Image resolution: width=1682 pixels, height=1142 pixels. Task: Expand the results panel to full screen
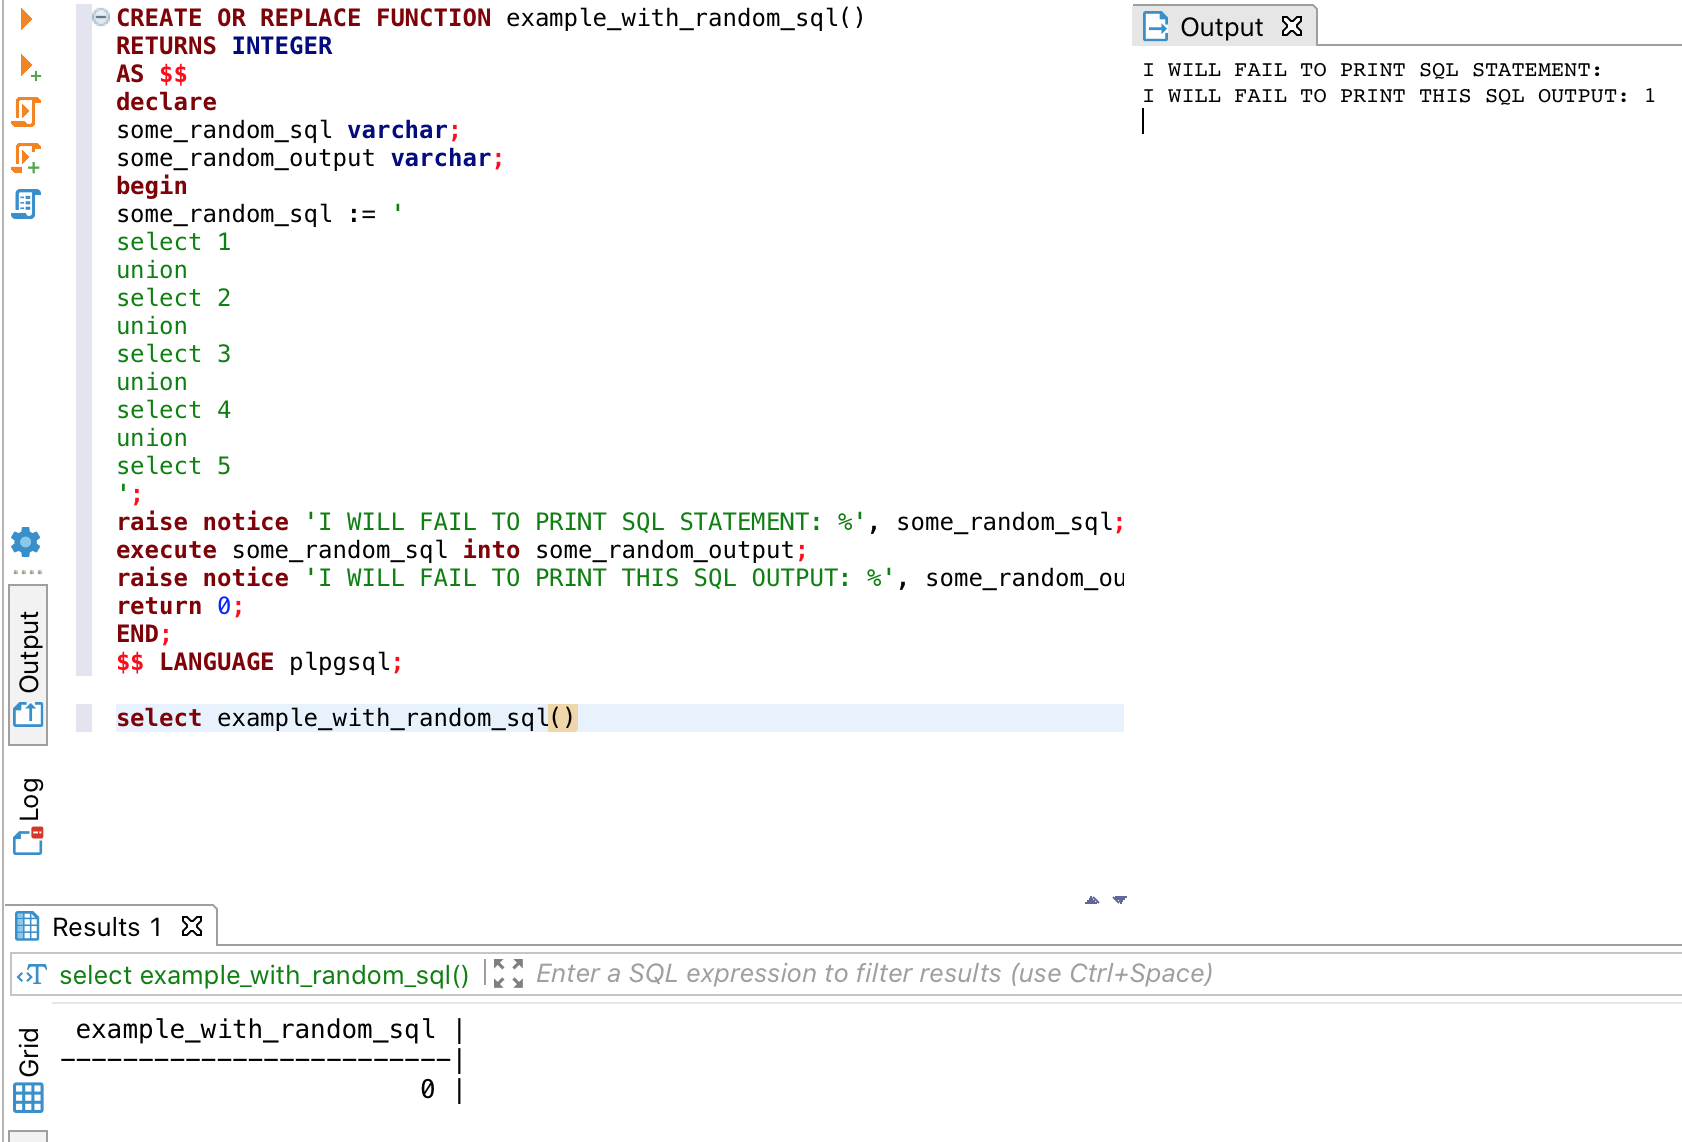pos(507,973)
